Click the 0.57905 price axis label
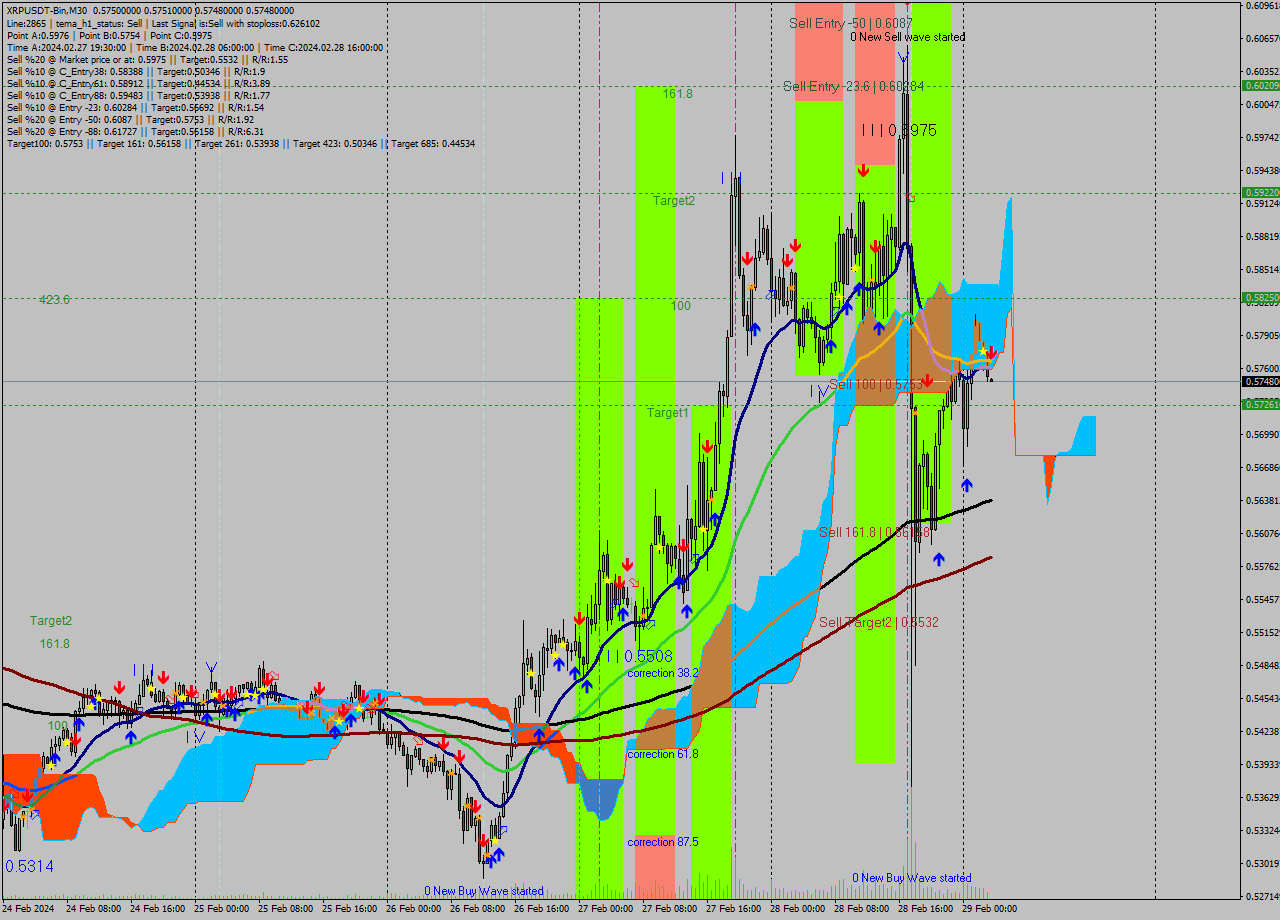This screenshot has height=920, width=1280. click(1262, 336)
